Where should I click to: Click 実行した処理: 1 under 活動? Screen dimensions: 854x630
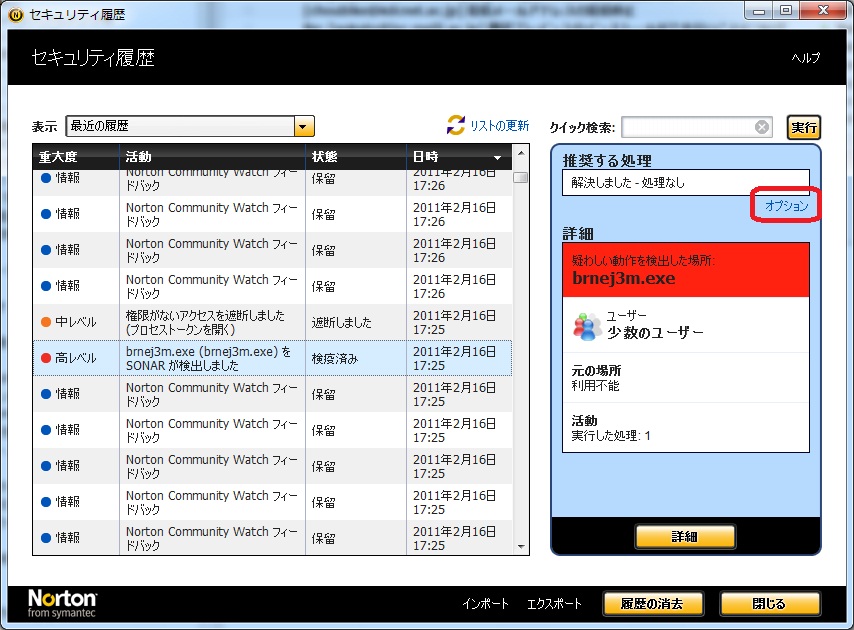[611, 436]
